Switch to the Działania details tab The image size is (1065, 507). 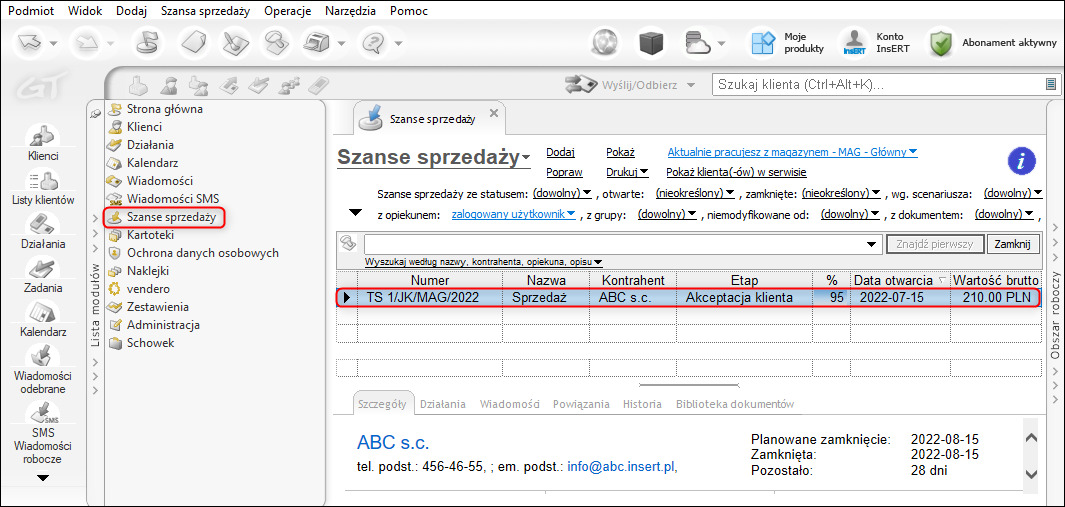point(443,404)
